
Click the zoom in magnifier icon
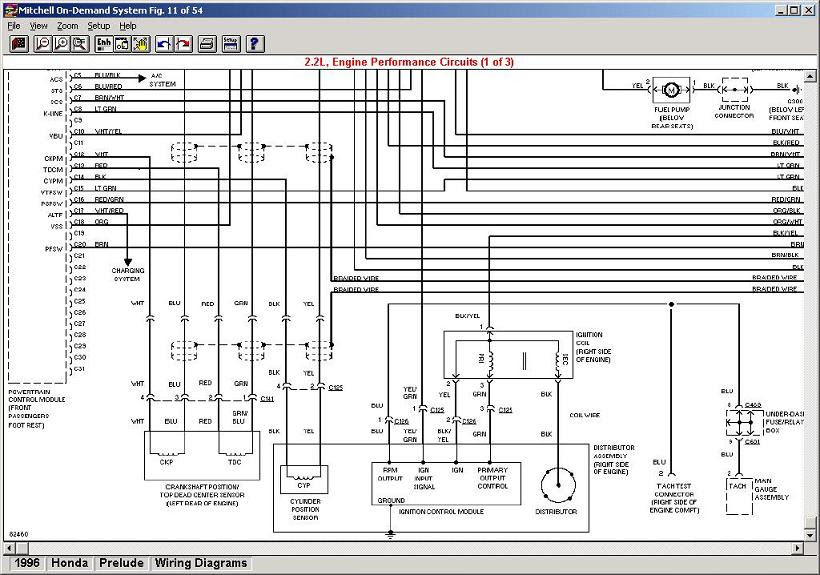pyautogui.click(x=61, y=44)
